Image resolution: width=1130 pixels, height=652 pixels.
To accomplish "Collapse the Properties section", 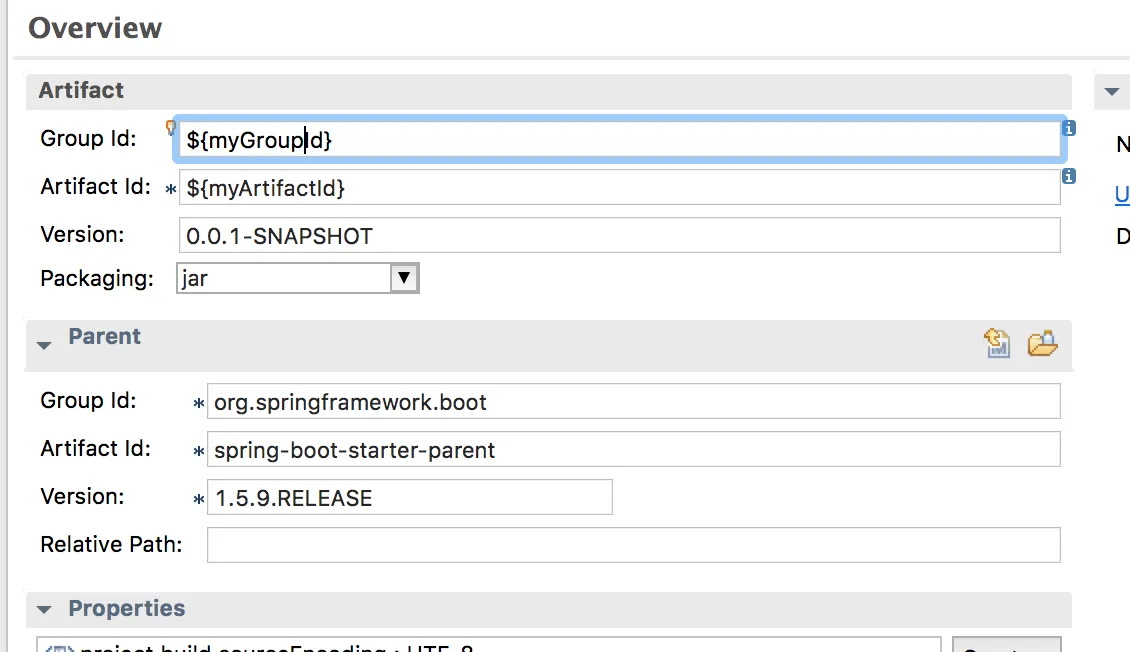I will pos(44,609).
